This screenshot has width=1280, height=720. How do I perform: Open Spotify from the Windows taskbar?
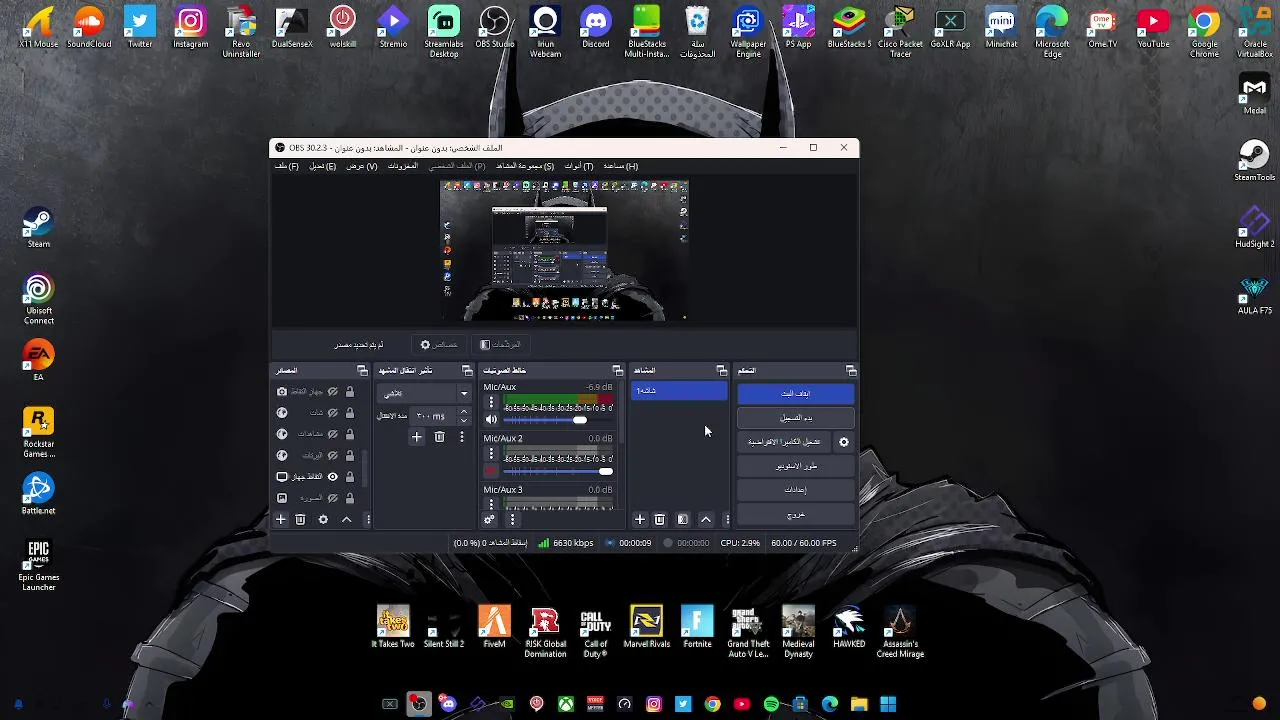(771, 704)
